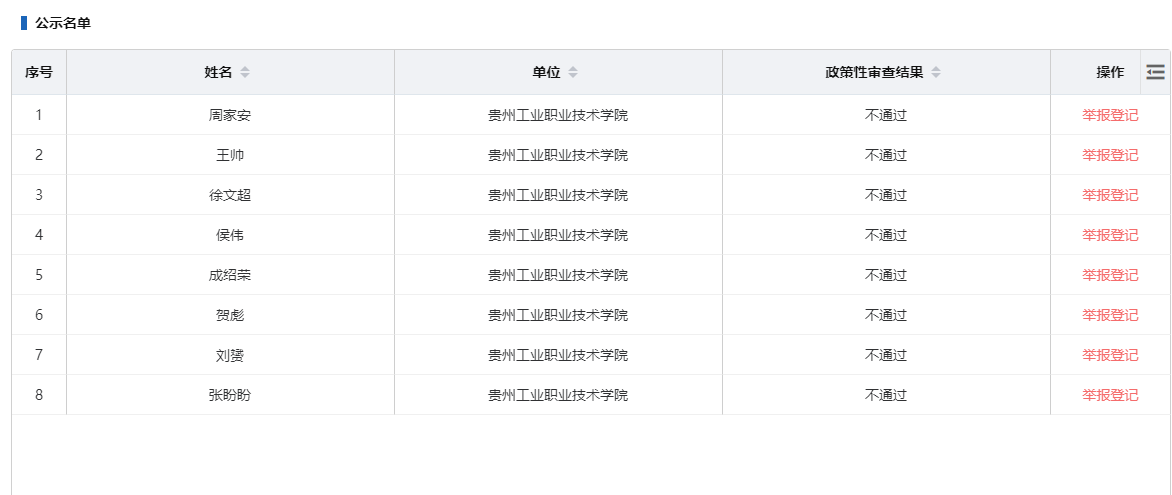The height and width of the screenshot is (495, 1172).
Task: Click 举报登记 for 成绍荣
Action: click(x=1110, y=275)
